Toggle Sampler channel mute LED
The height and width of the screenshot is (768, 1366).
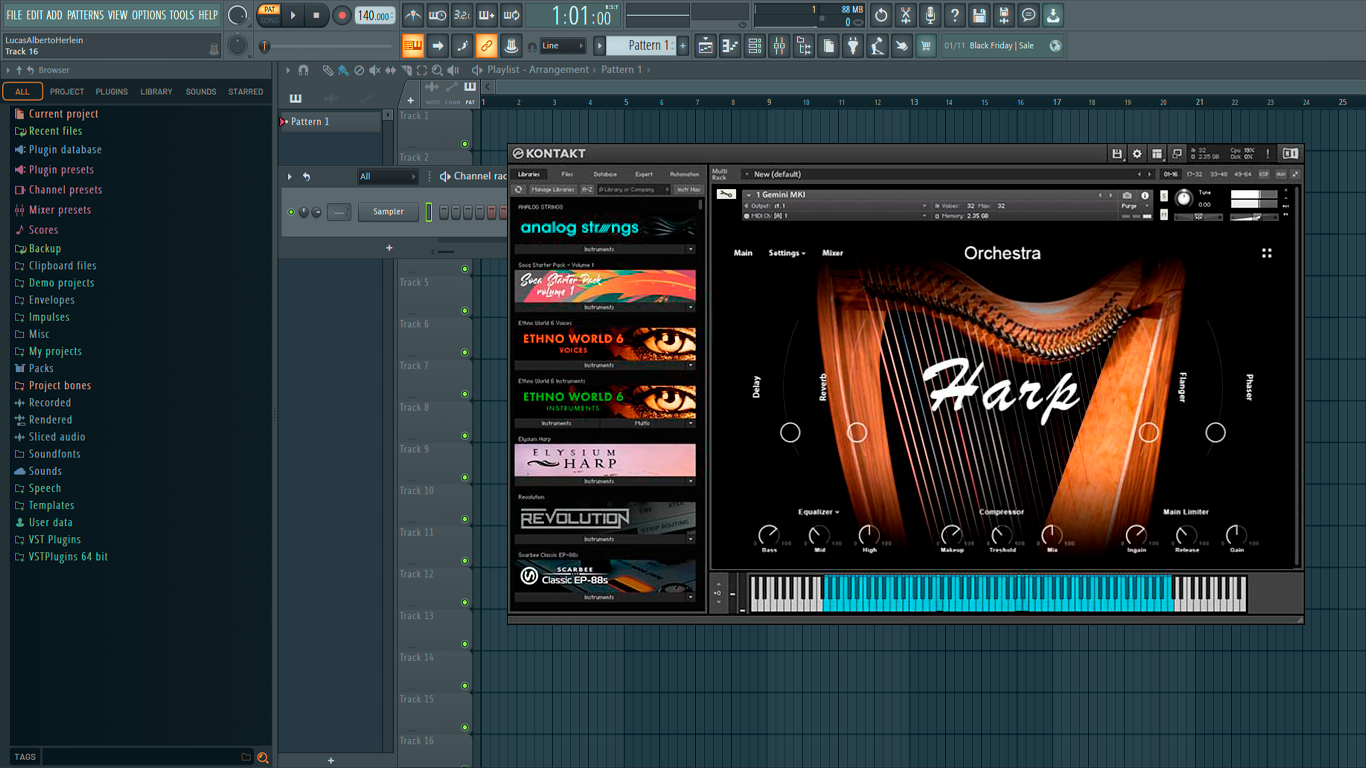[291, 212]
